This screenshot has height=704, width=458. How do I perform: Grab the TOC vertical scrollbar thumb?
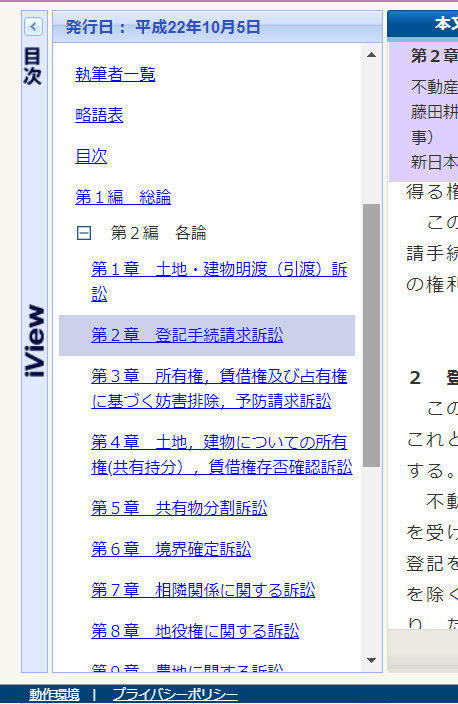(x=371, y=336)
